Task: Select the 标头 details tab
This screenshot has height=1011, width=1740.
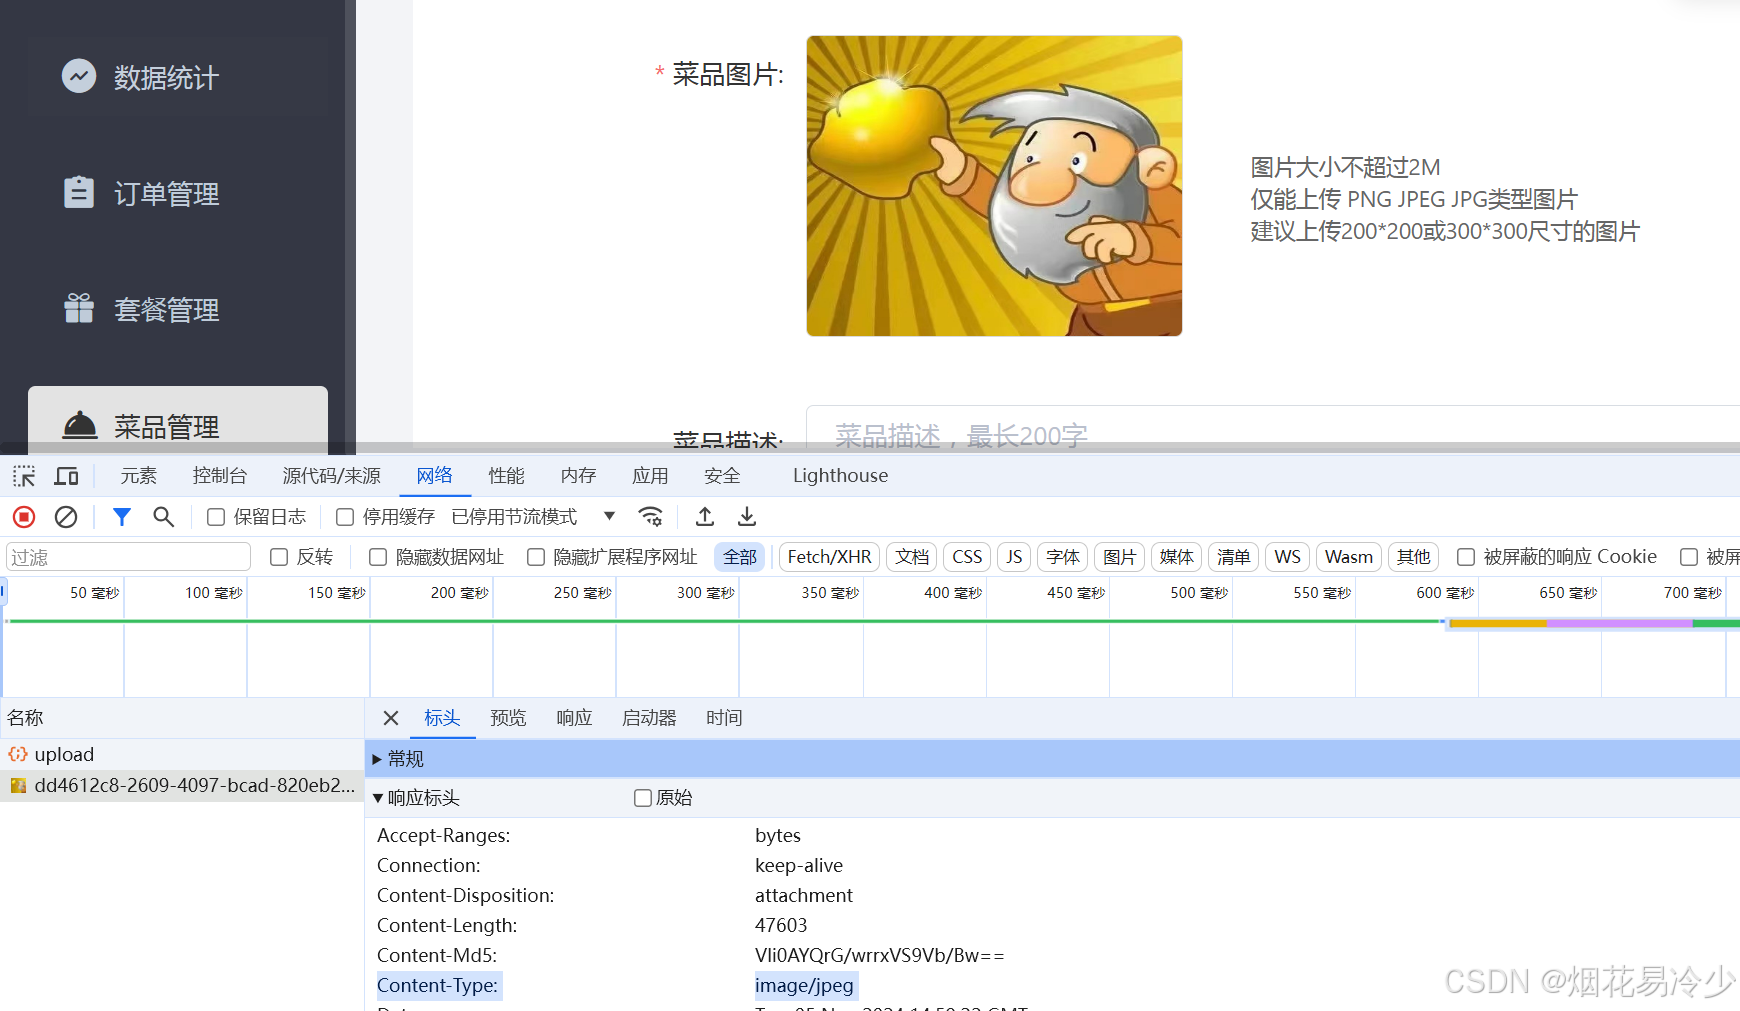Action: (x=442, y=718)
